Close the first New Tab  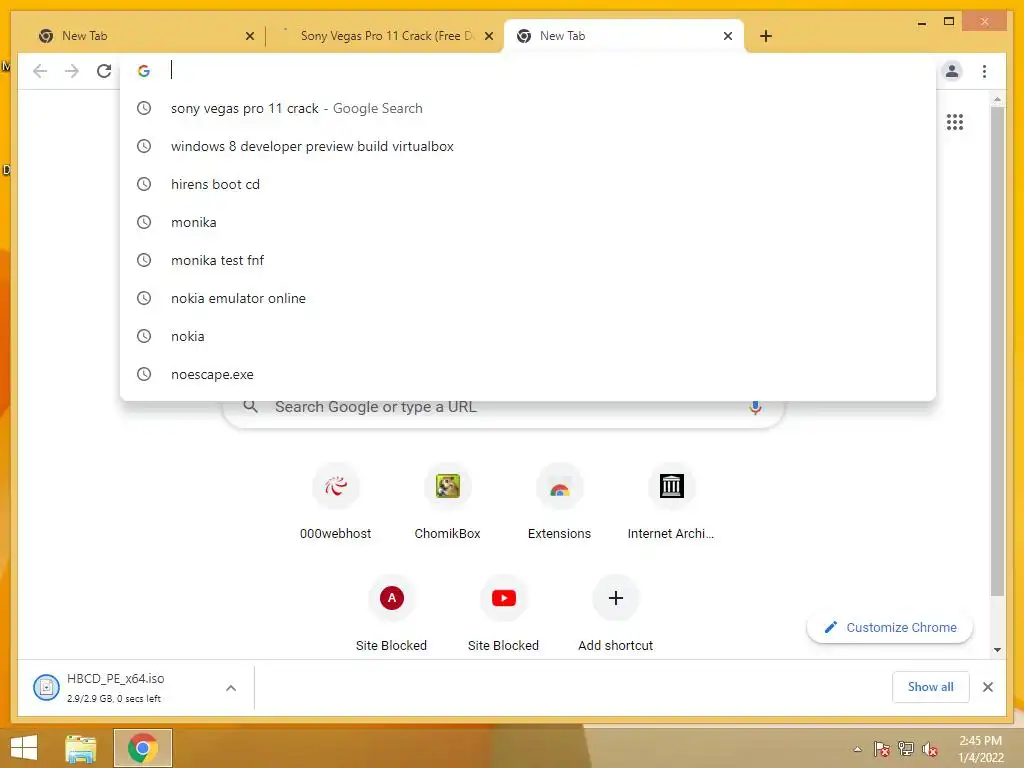249,36
